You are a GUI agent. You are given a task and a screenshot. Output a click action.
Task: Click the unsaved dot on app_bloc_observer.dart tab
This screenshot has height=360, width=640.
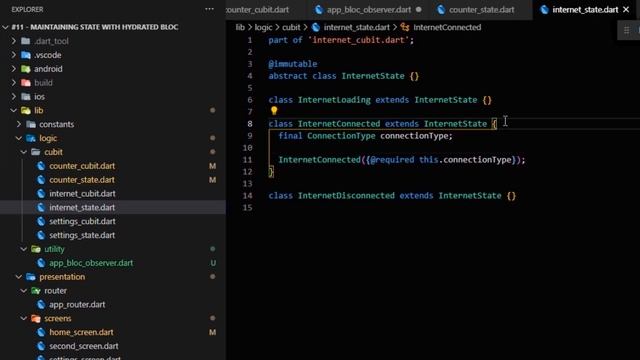(419, 9)
